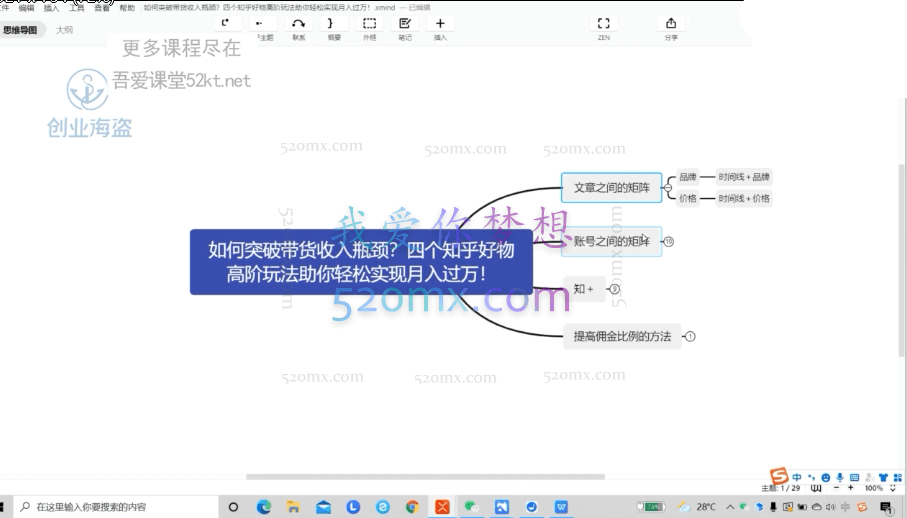Select the 知+ topic

pos(584,288)
